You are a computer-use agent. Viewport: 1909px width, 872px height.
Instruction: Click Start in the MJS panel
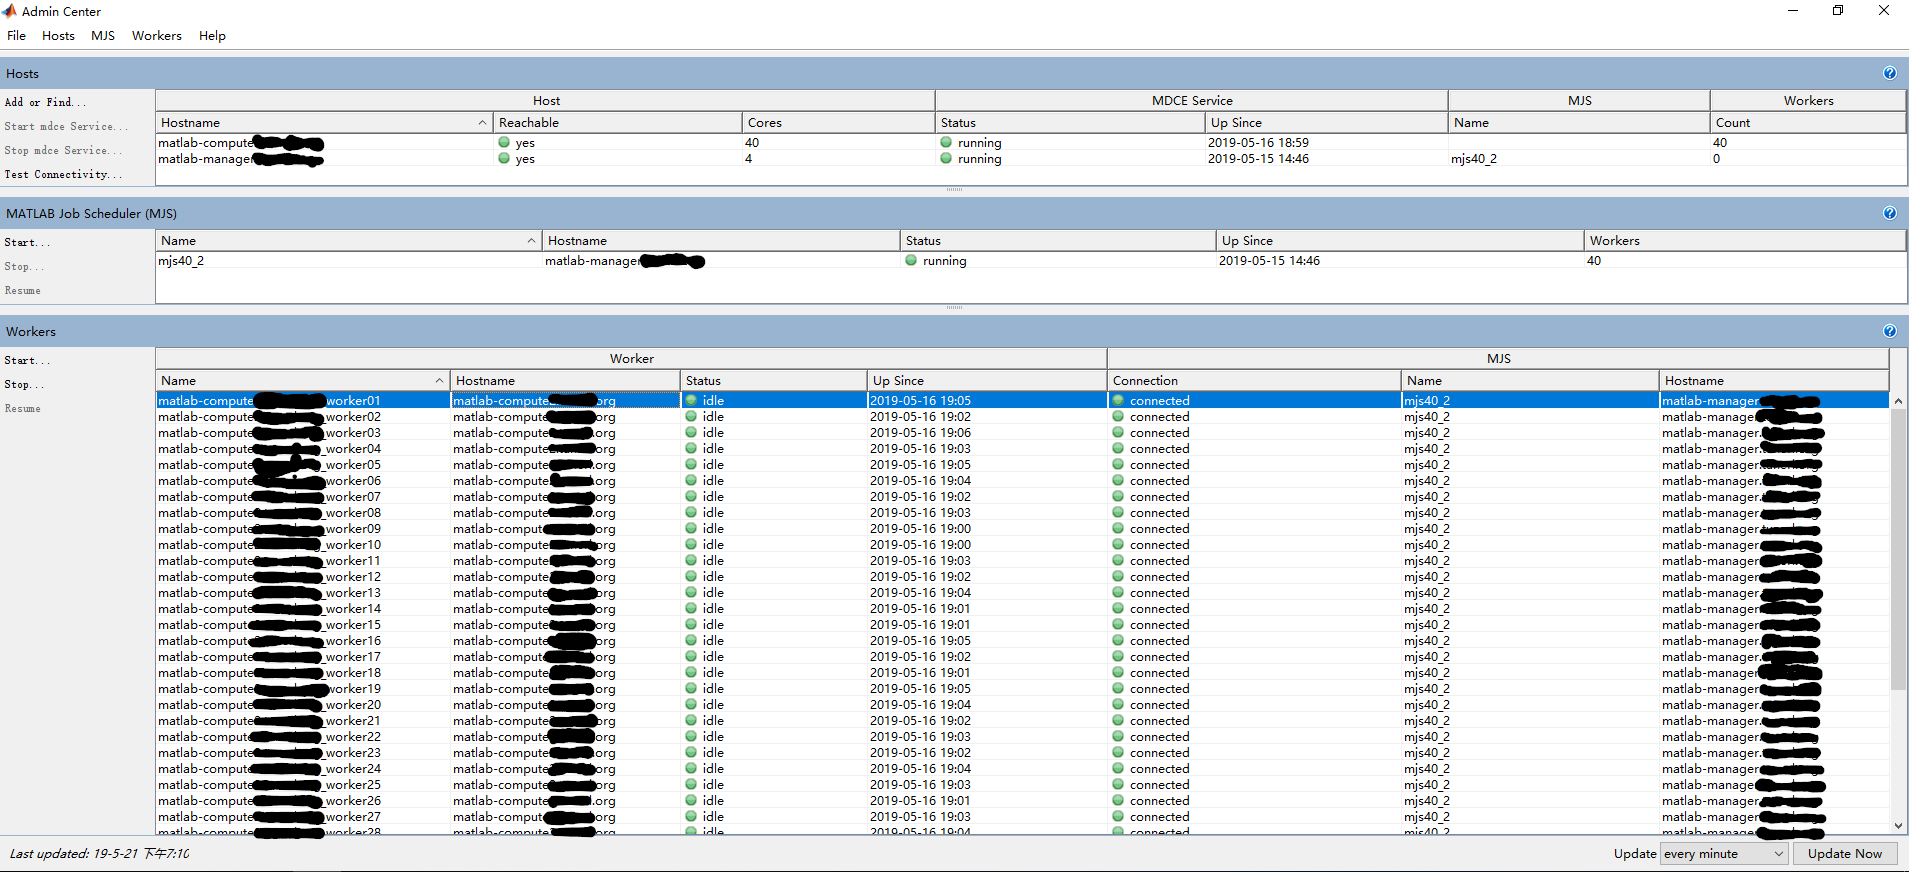pos(26,242)
